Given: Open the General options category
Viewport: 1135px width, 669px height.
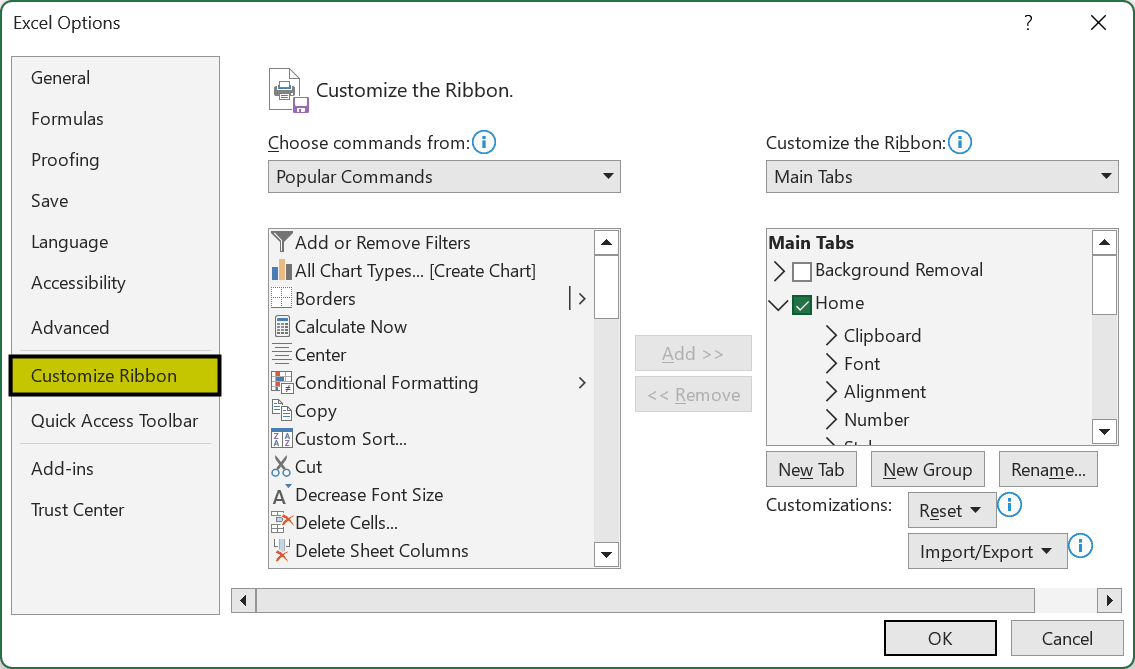Looking at the screenshot, I should point(115,77).
